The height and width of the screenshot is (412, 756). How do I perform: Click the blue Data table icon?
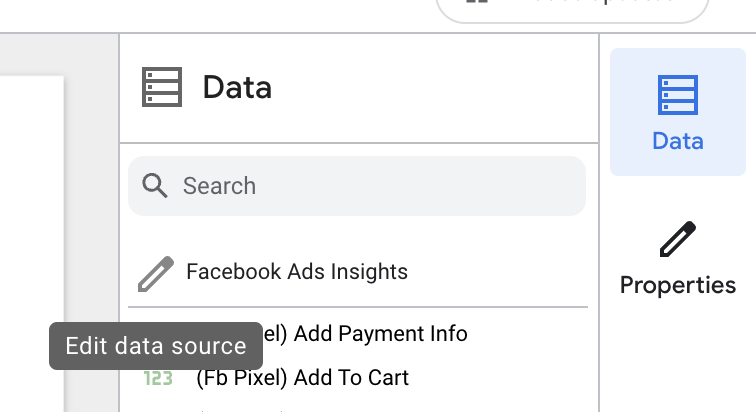677,94
